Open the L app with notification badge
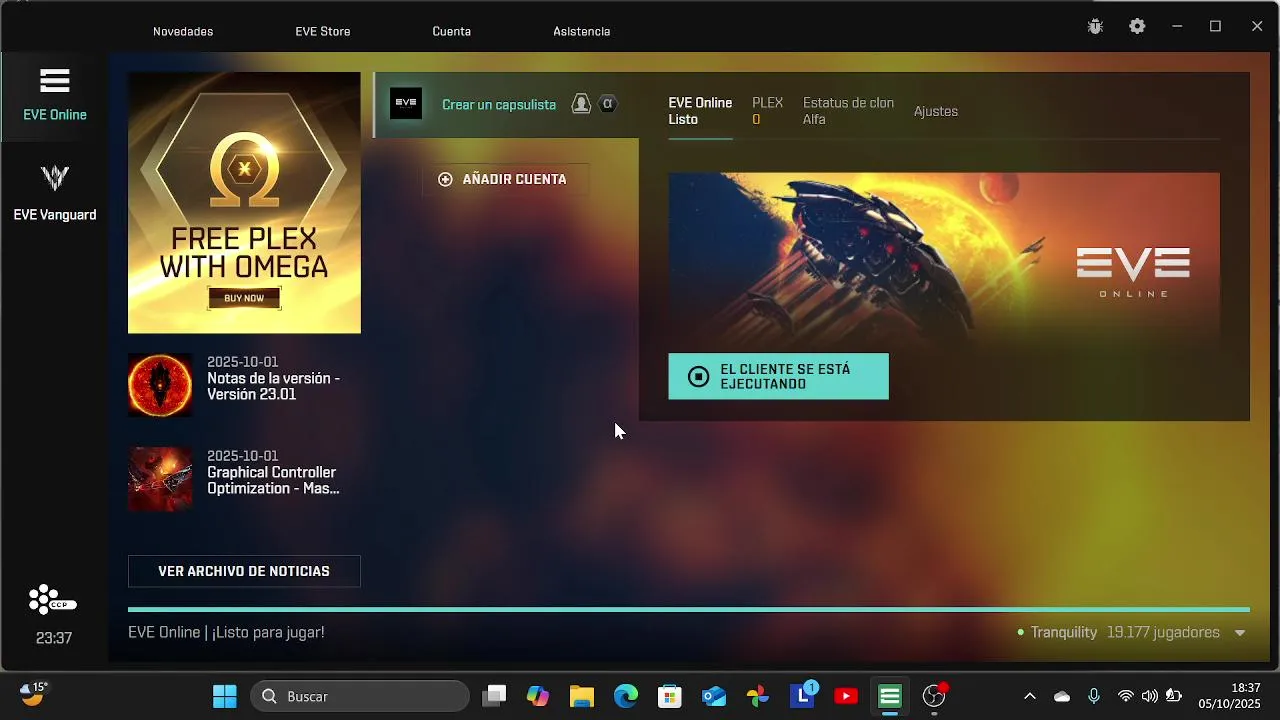 point(803,695)
